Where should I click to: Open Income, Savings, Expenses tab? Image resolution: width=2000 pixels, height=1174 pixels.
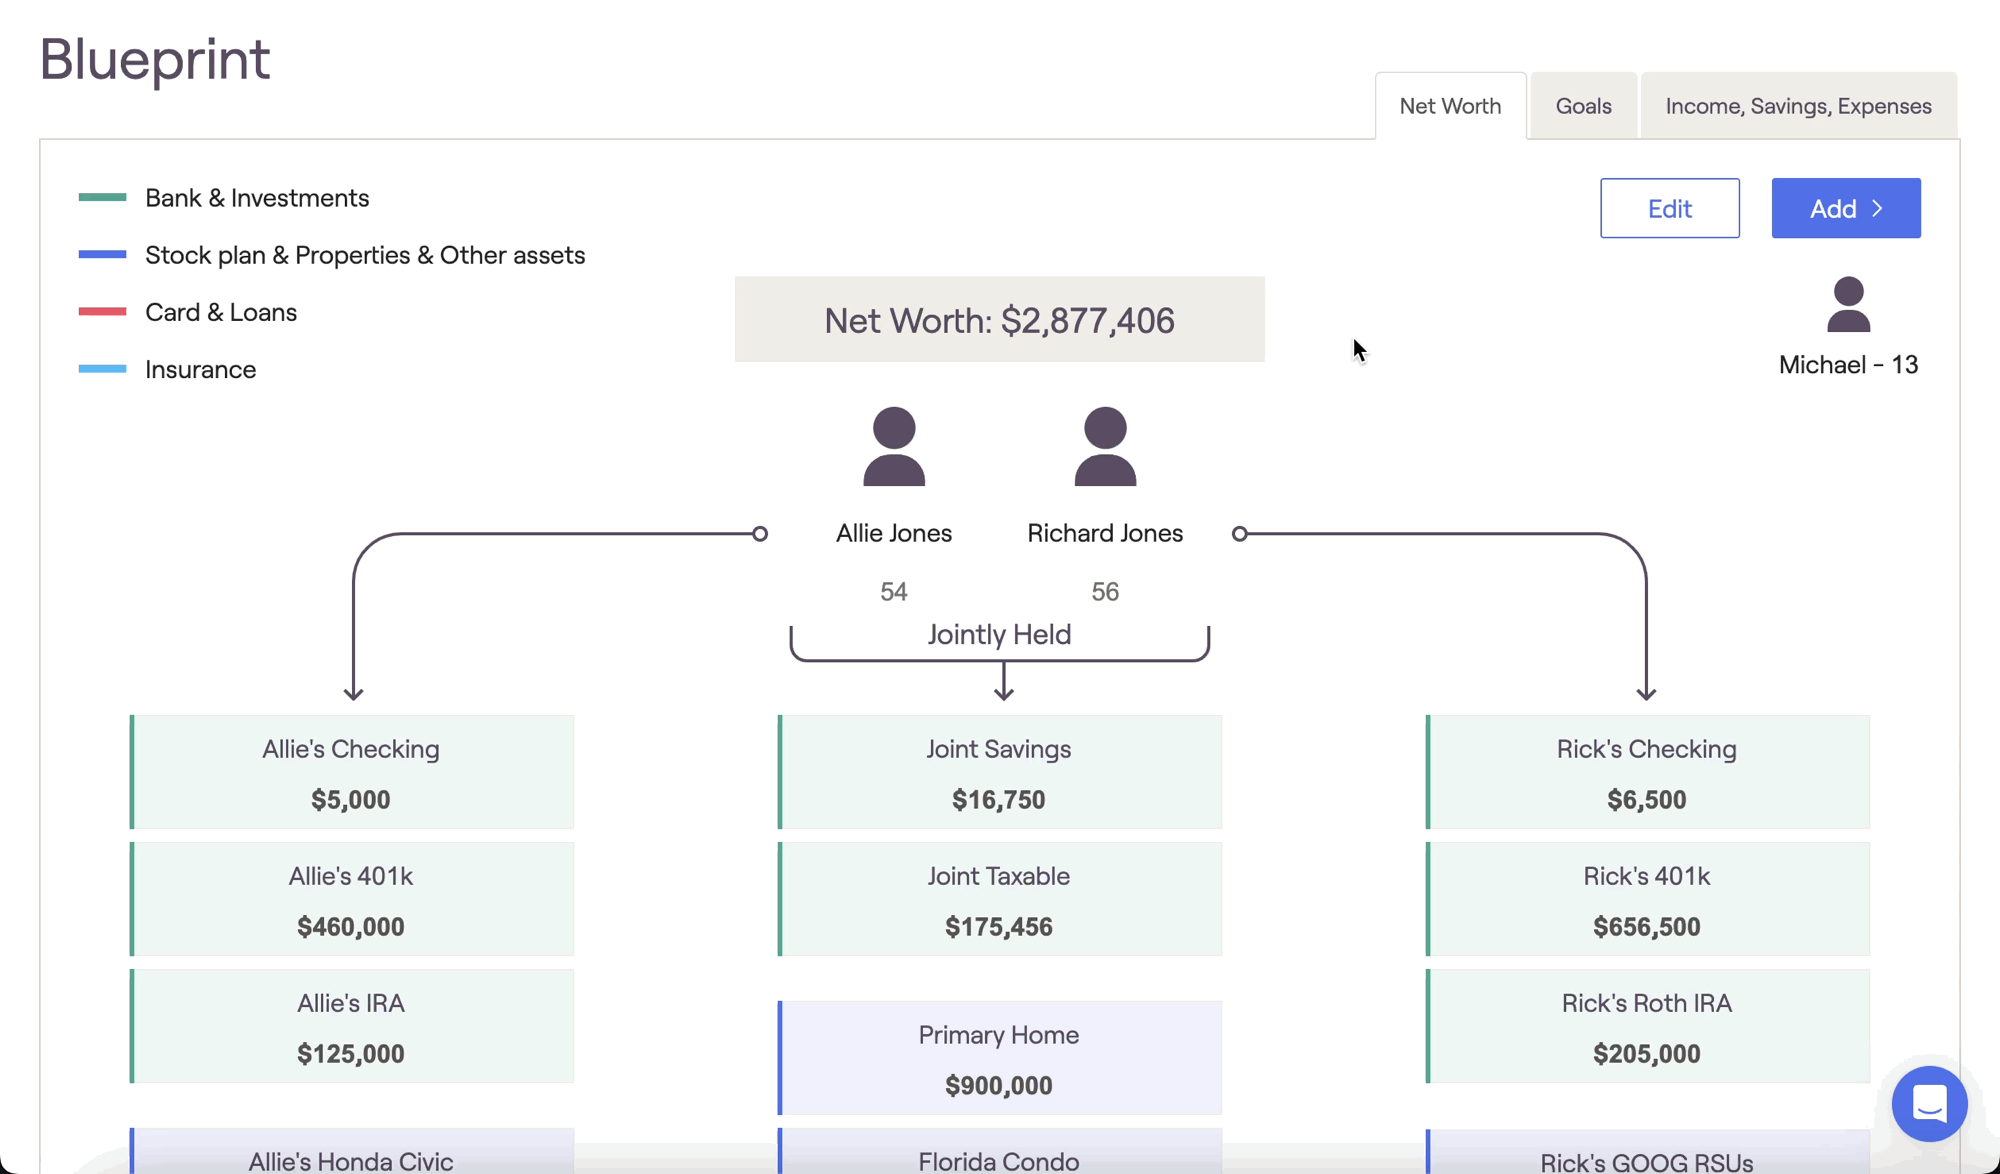click(x=1798, y=106)
